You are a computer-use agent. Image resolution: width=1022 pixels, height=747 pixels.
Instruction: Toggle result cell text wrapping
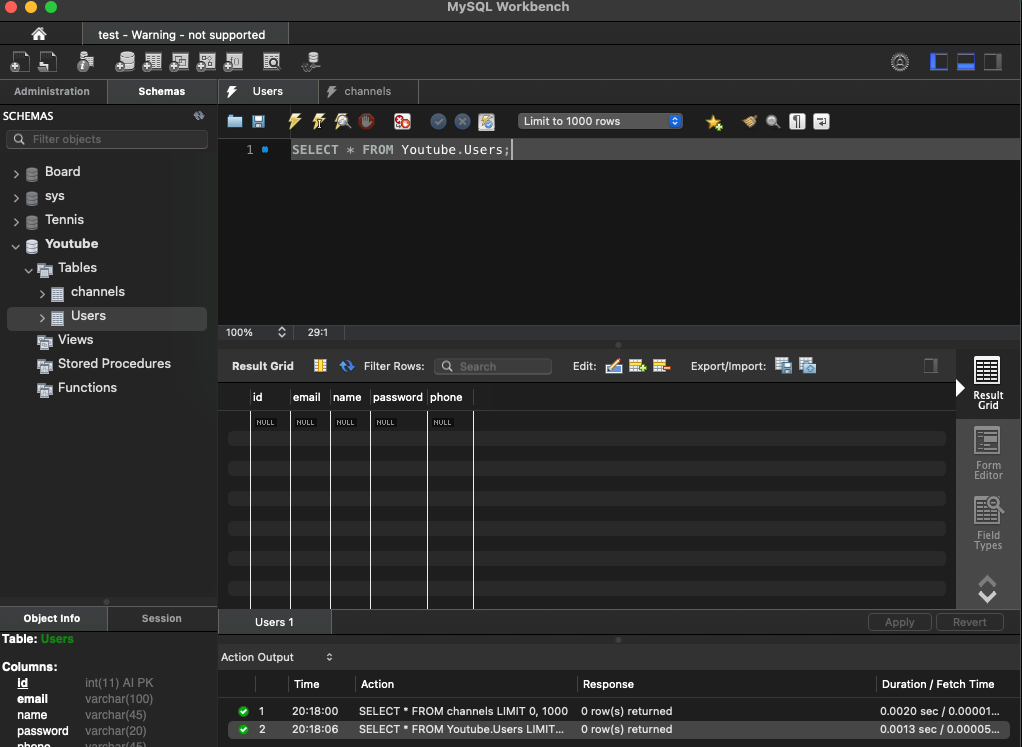tap(320, 366)
